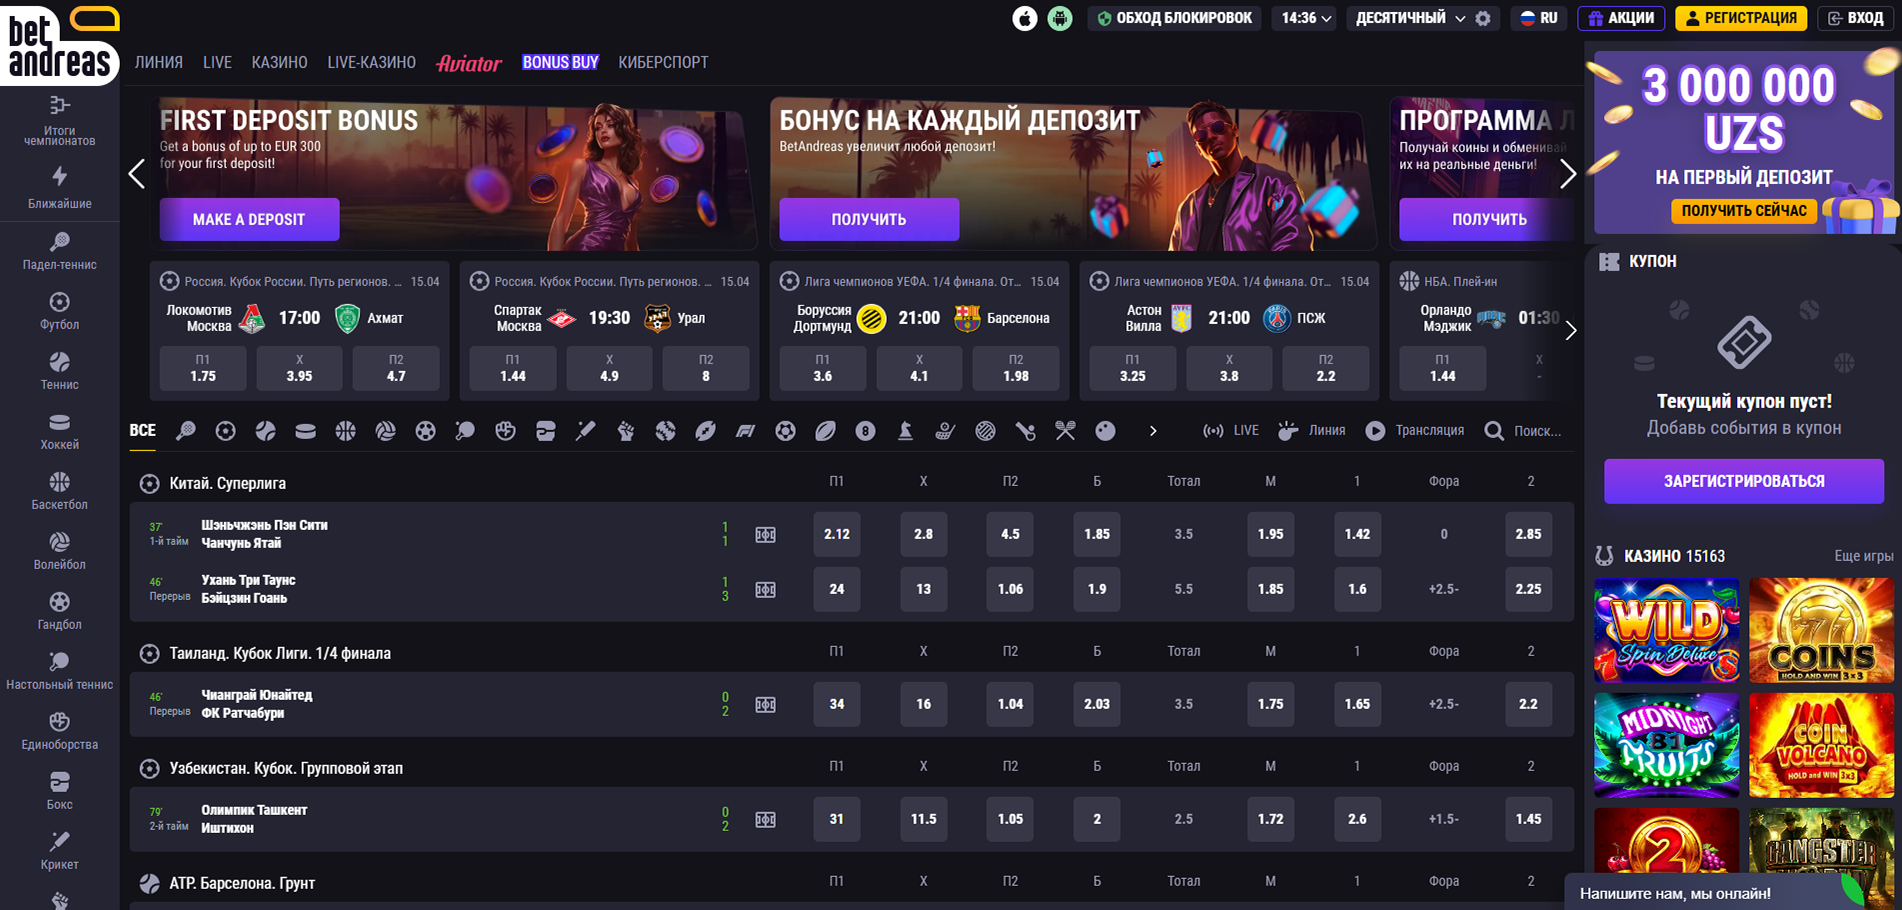Open the КАЗИНО menu item
Viewport: 1902px width, 910px height.
click(279, 62)
